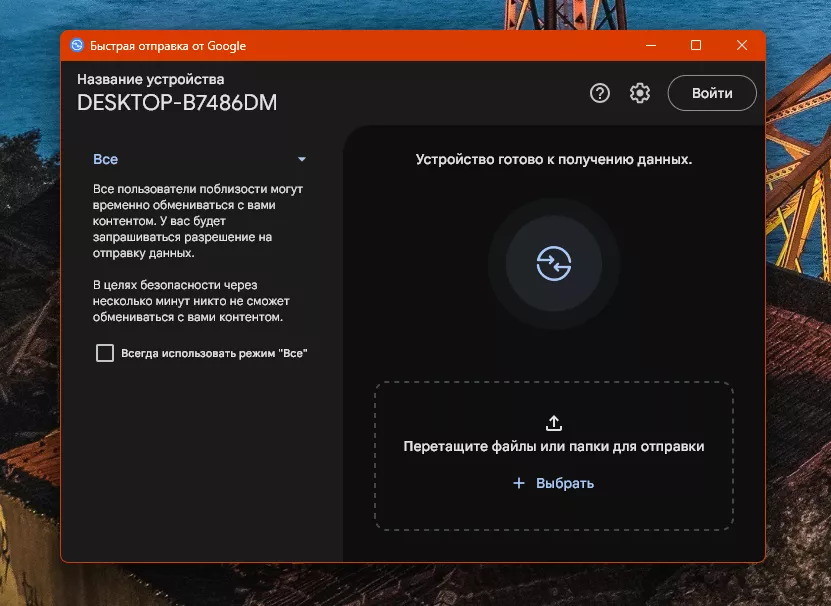831x606 pixels.
Task: Click Перетащите файлы или папки для отправки text
Action: point(553,446)
